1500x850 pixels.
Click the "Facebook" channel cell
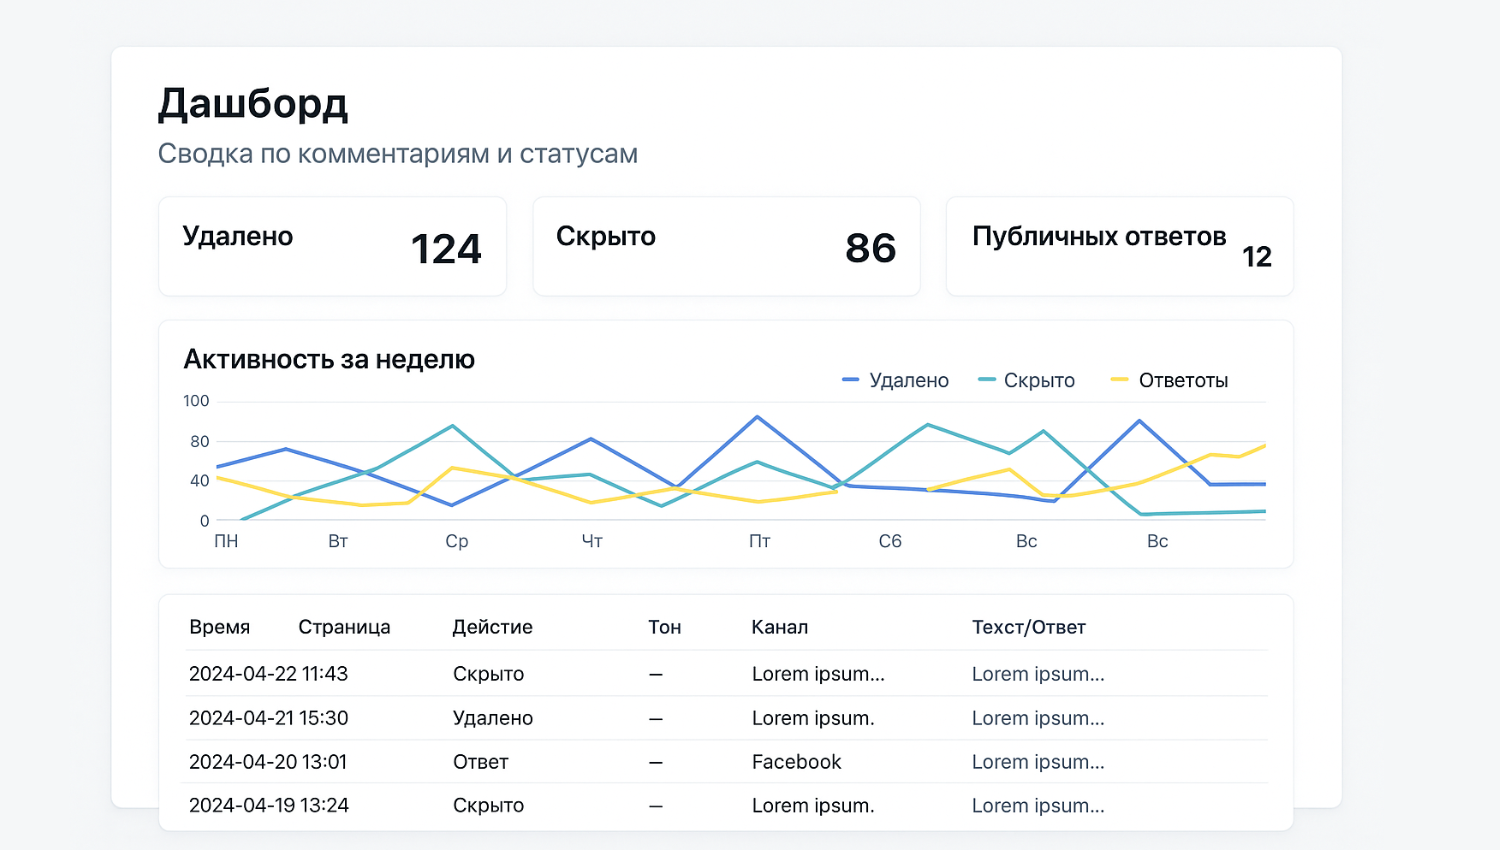point(796,762)
